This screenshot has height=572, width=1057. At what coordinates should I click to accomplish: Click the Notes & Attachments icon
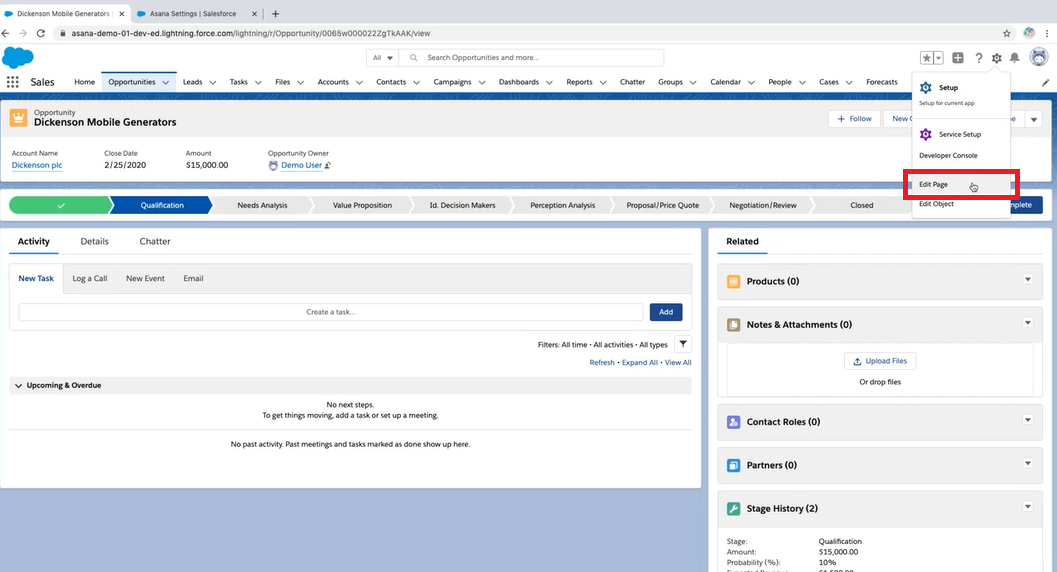tap(733, 325)
